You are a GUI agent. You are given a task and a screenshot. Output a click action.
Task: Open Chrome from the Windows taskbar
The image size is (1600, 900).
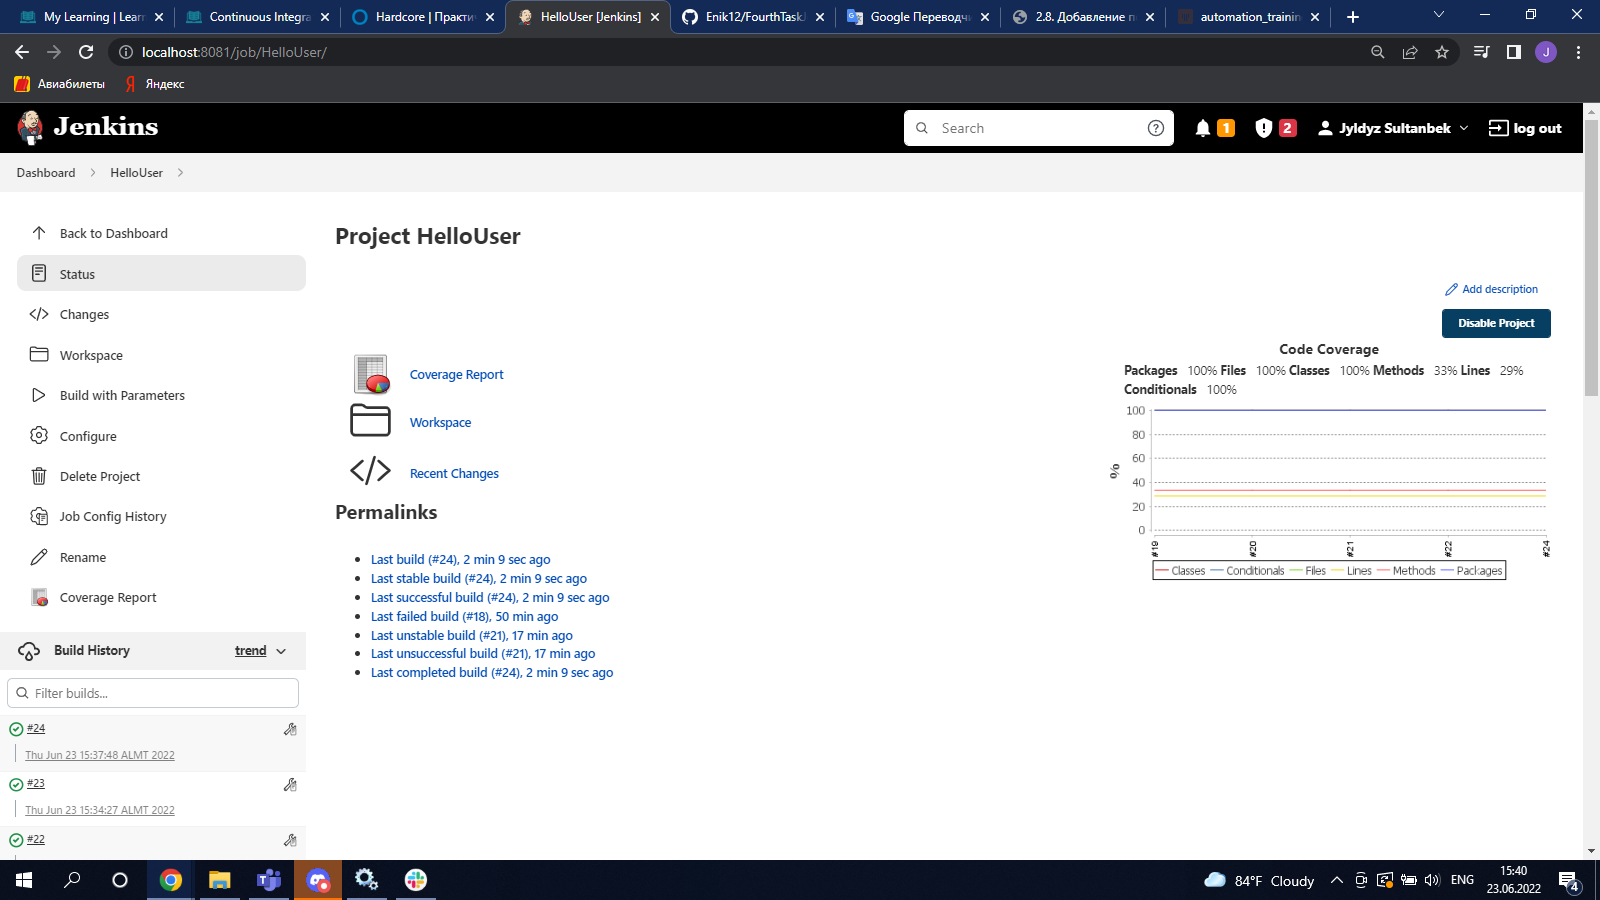171,880
